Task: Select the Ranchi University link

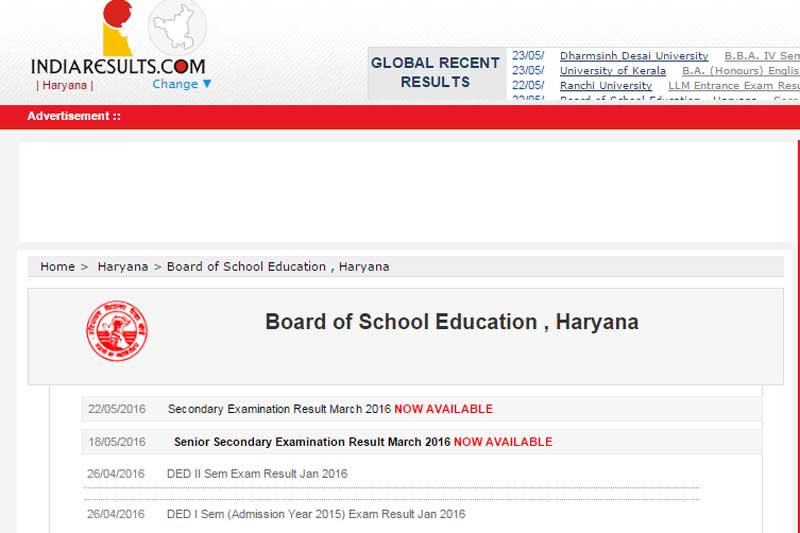Action: click(x=605, y=86)
